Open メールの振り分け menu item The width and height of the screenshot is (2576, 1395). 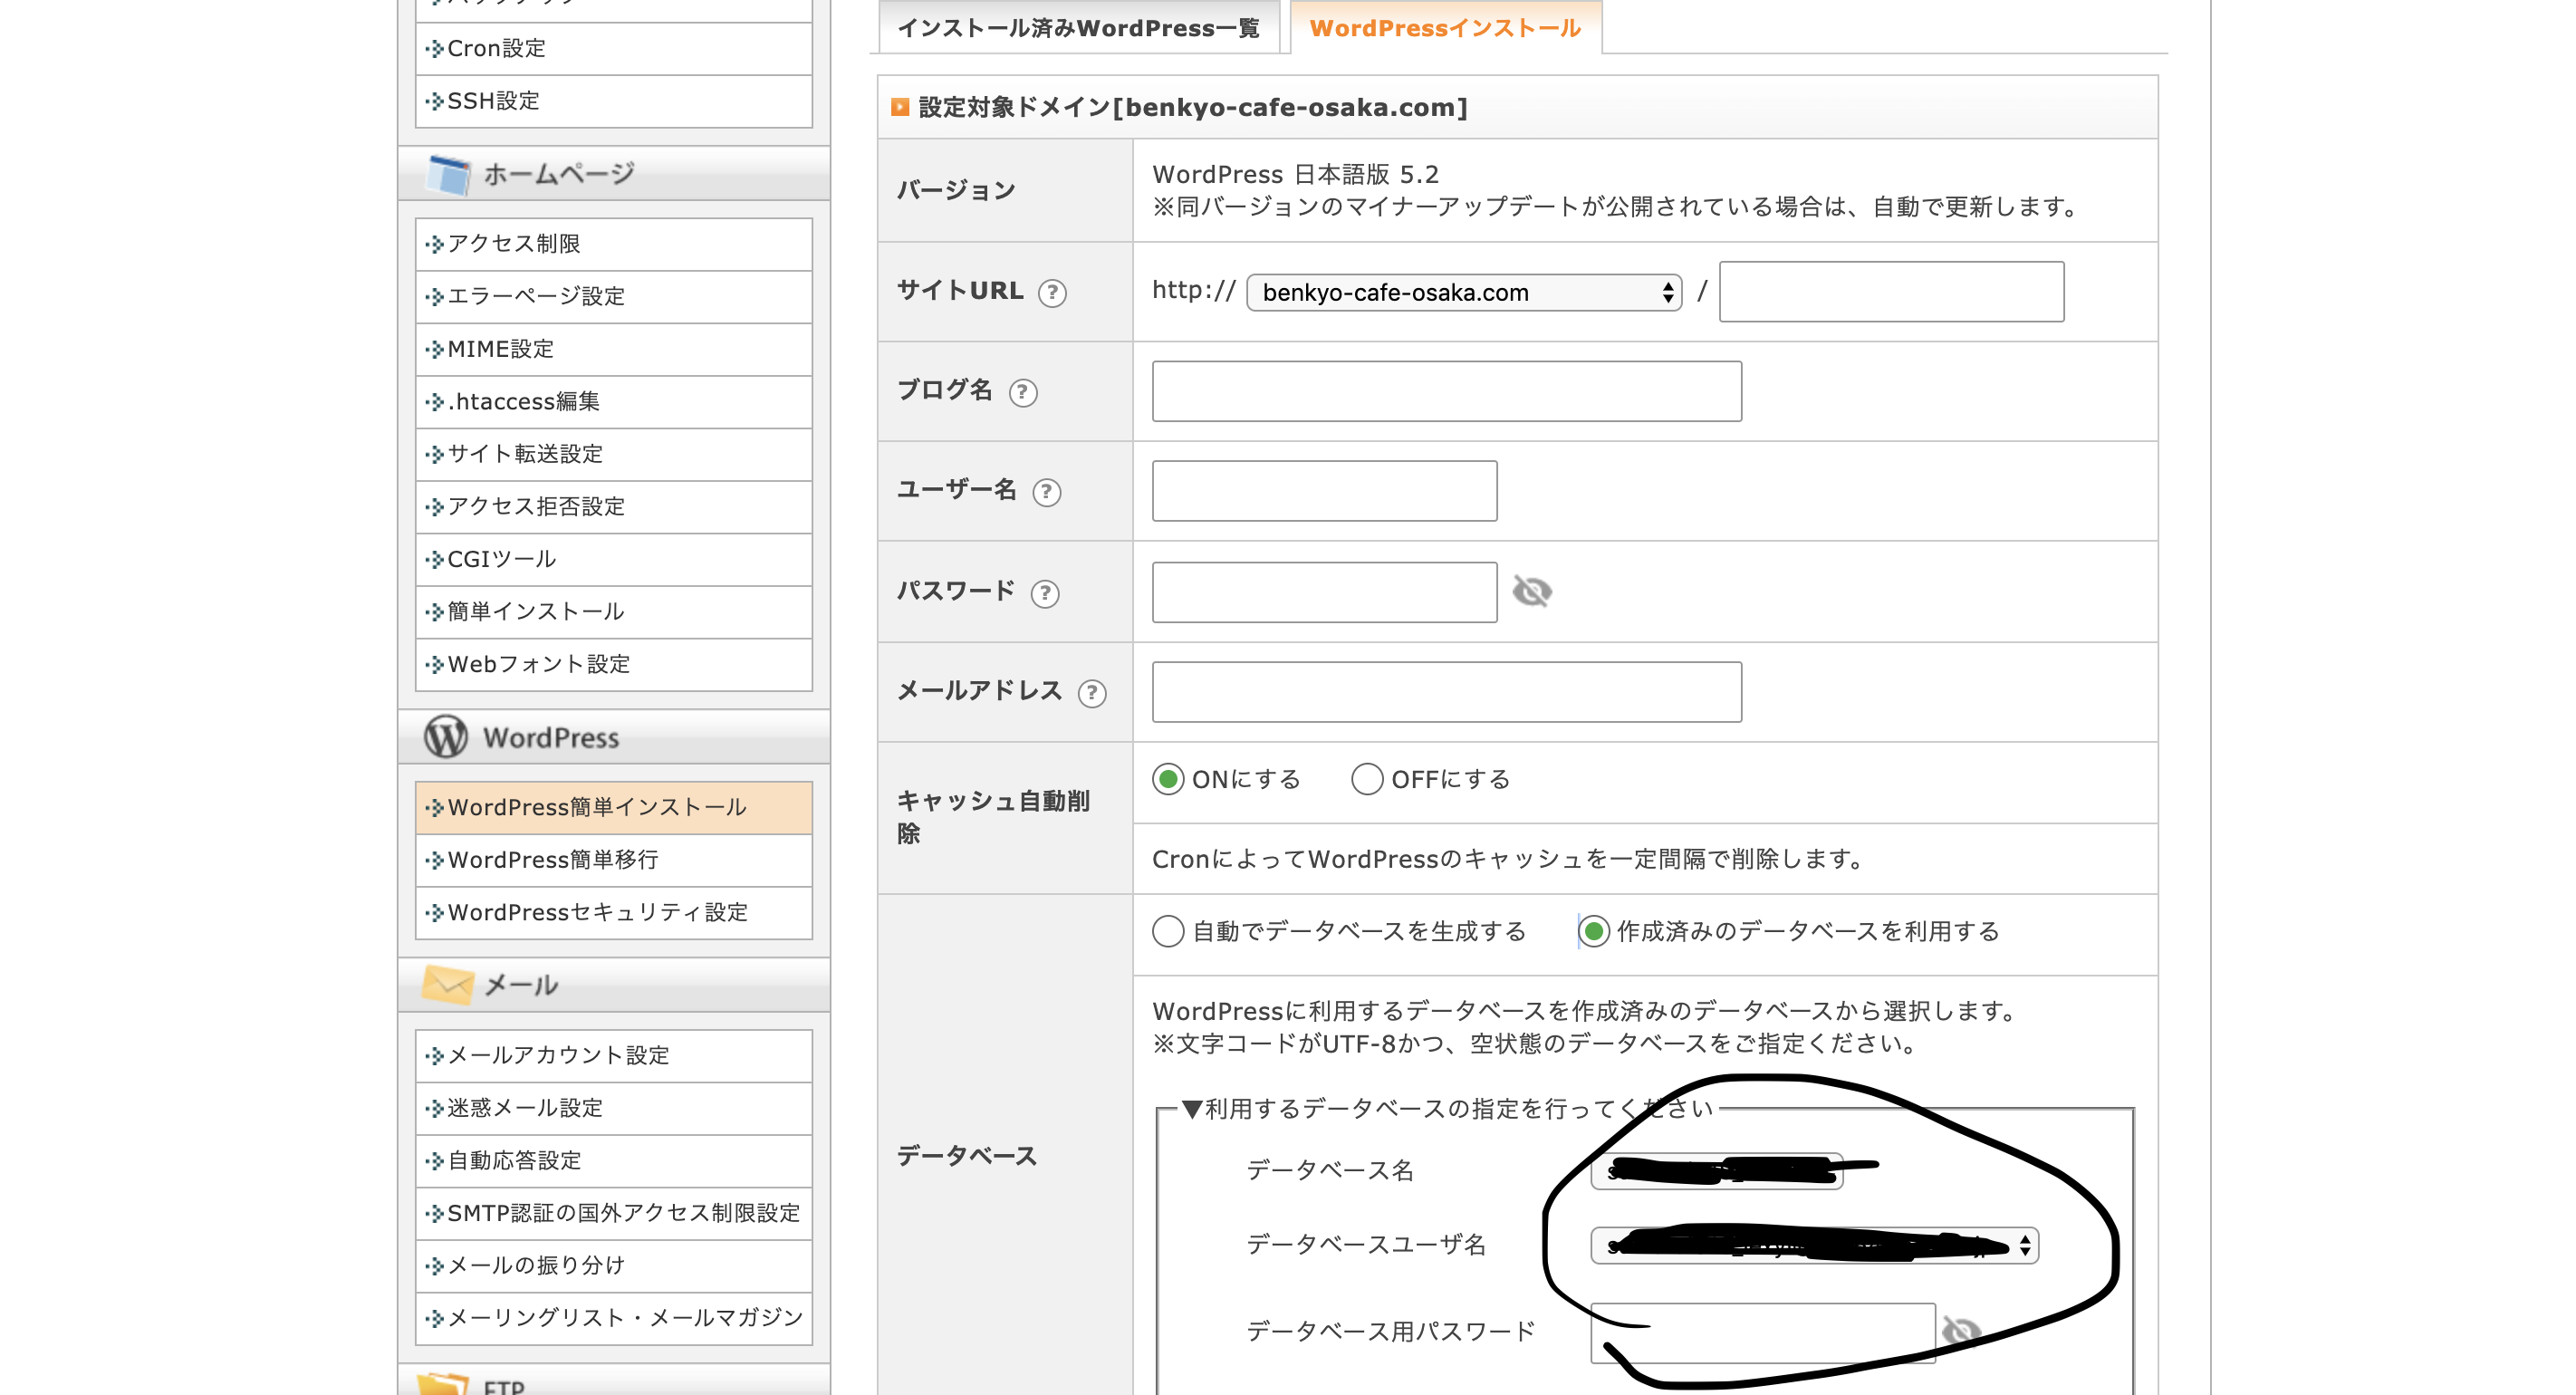(614, 1265)
